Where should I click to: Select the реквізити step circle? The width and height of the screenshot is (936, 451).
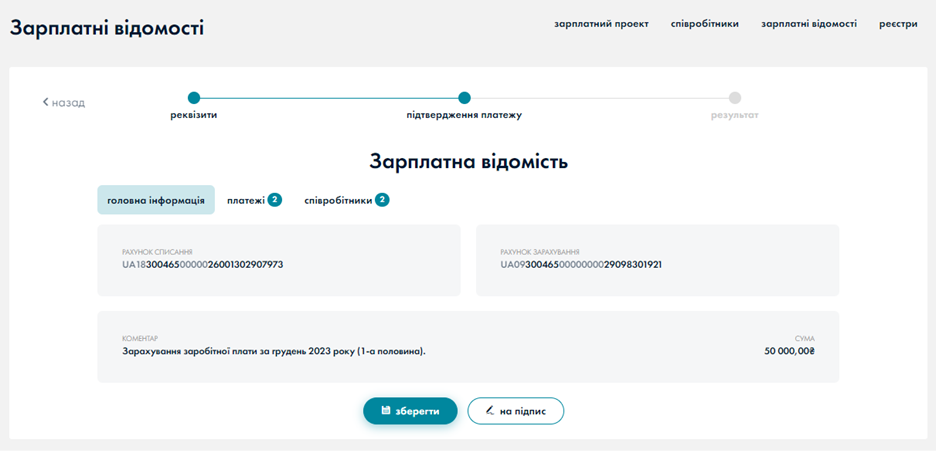tap(194, 98)
